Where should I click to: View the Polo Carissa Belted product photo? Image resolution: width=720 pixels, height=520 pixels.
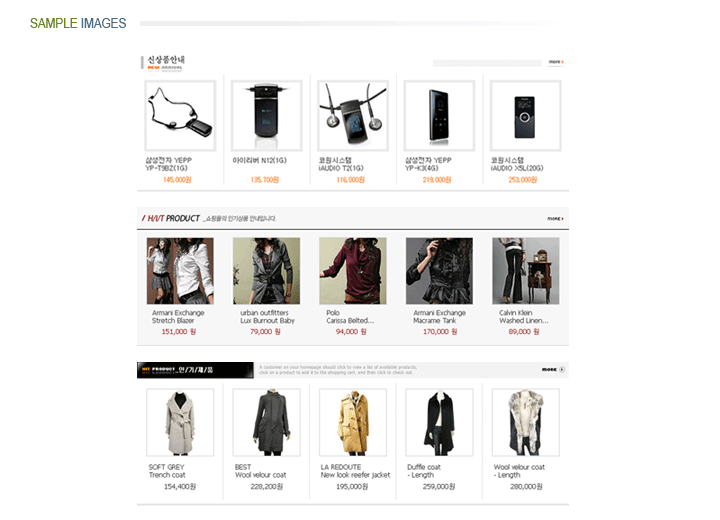pos(353,271)
